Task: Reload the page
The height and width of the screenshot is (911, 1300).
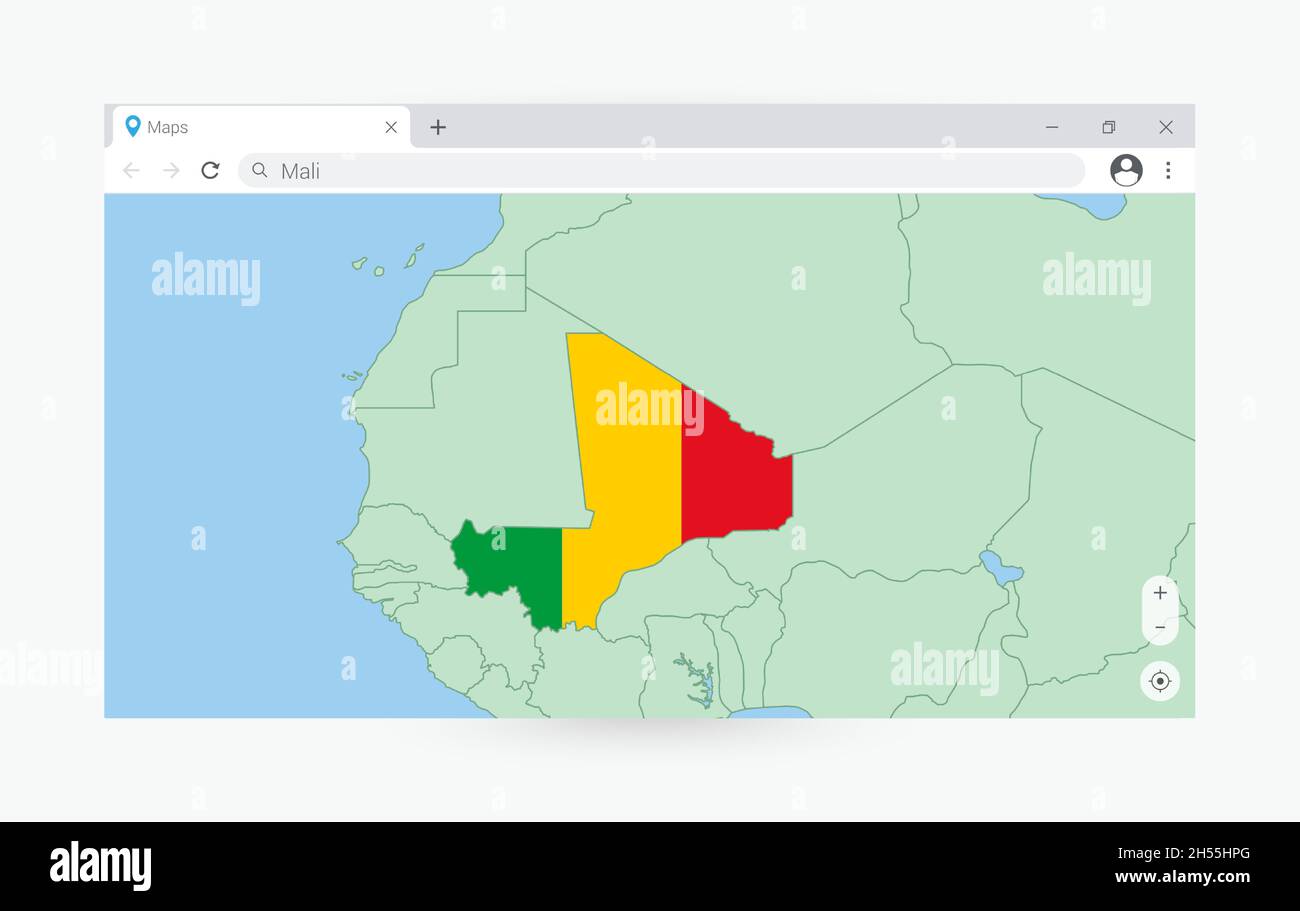Action: [210, 170]
